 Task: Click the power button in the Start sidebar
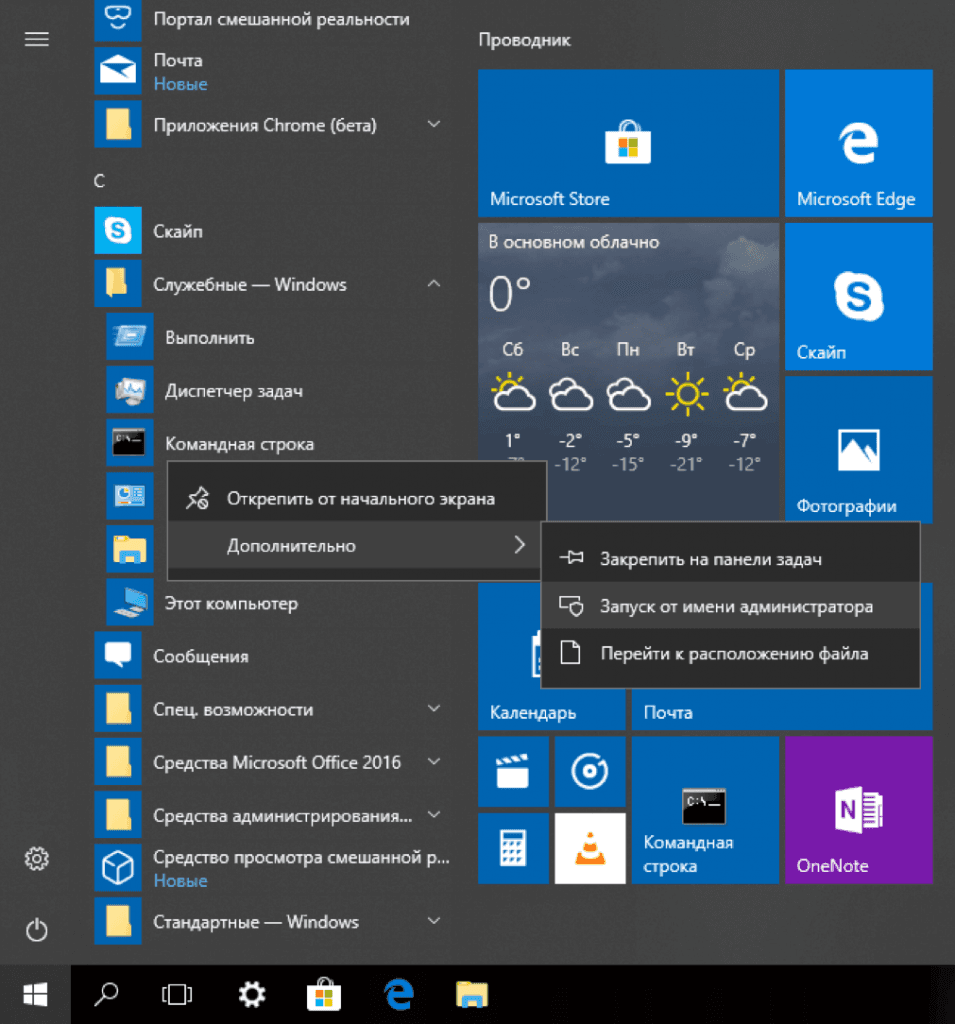pos(37,931)
